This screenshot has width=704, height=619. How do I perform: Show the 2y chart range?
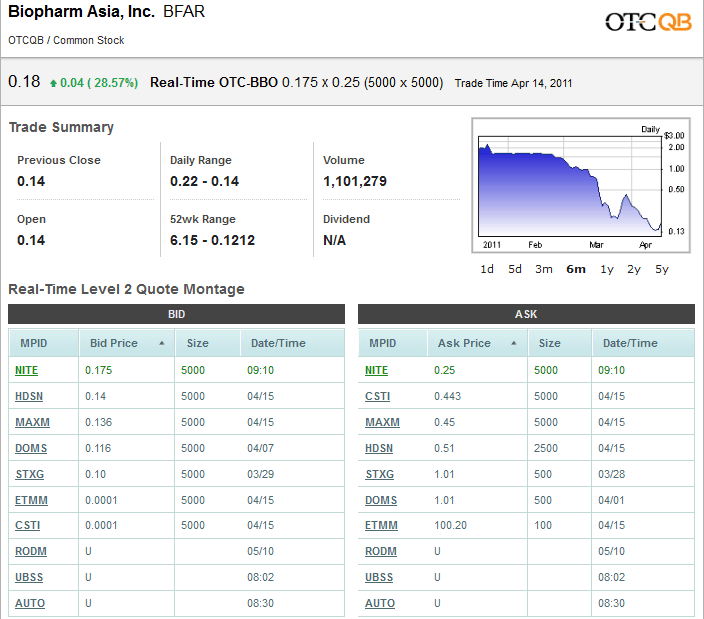[x=634, y=269]
